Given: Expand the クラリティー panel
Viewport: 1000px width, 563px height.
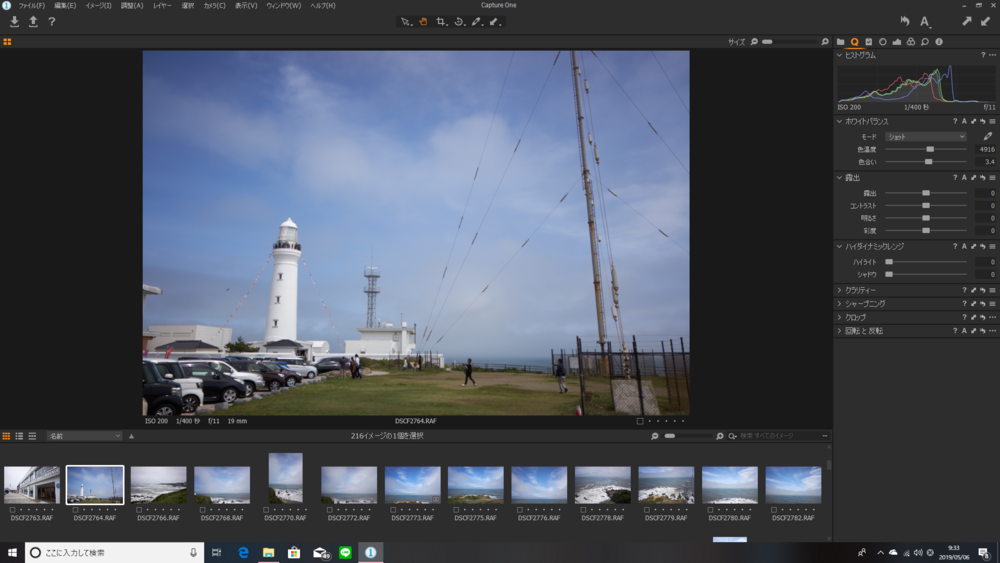Looking at the screenshot, I should click(839, 290).
